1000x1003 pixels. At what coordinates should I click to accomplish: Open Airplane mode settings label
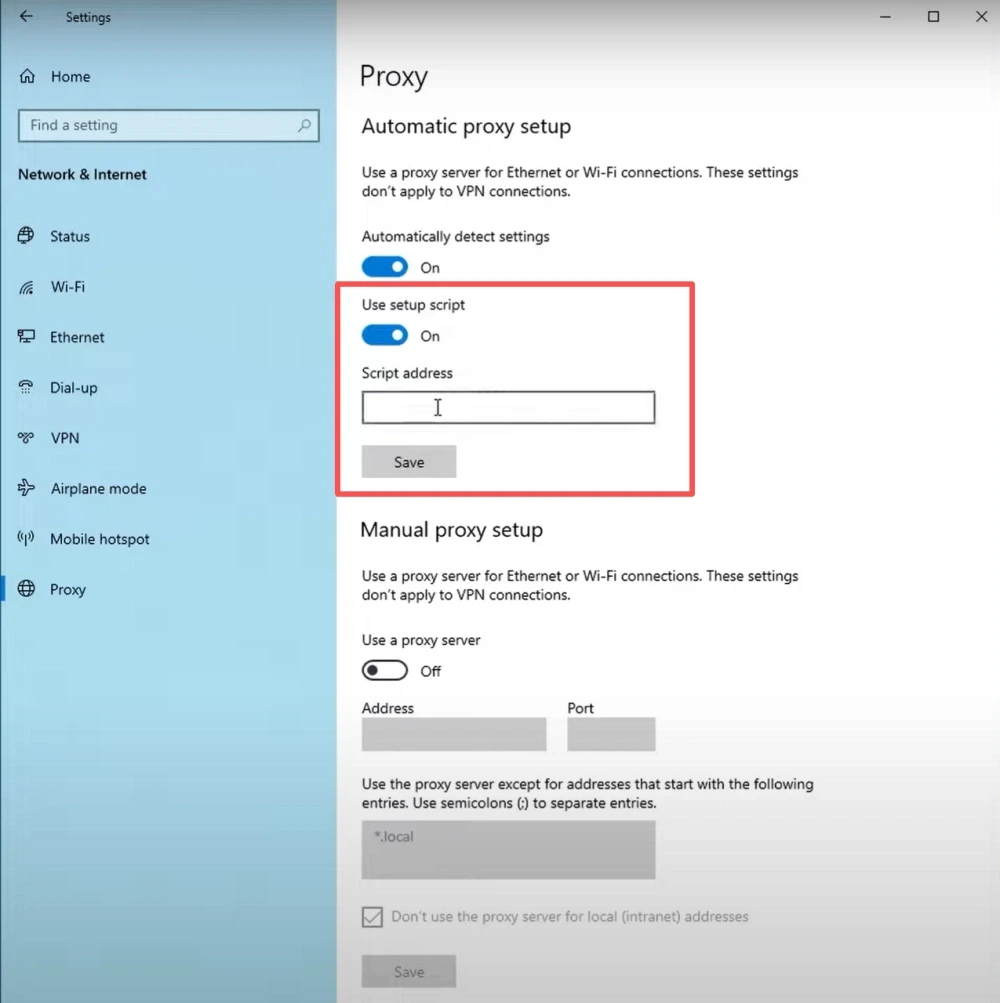pos(99,489)
